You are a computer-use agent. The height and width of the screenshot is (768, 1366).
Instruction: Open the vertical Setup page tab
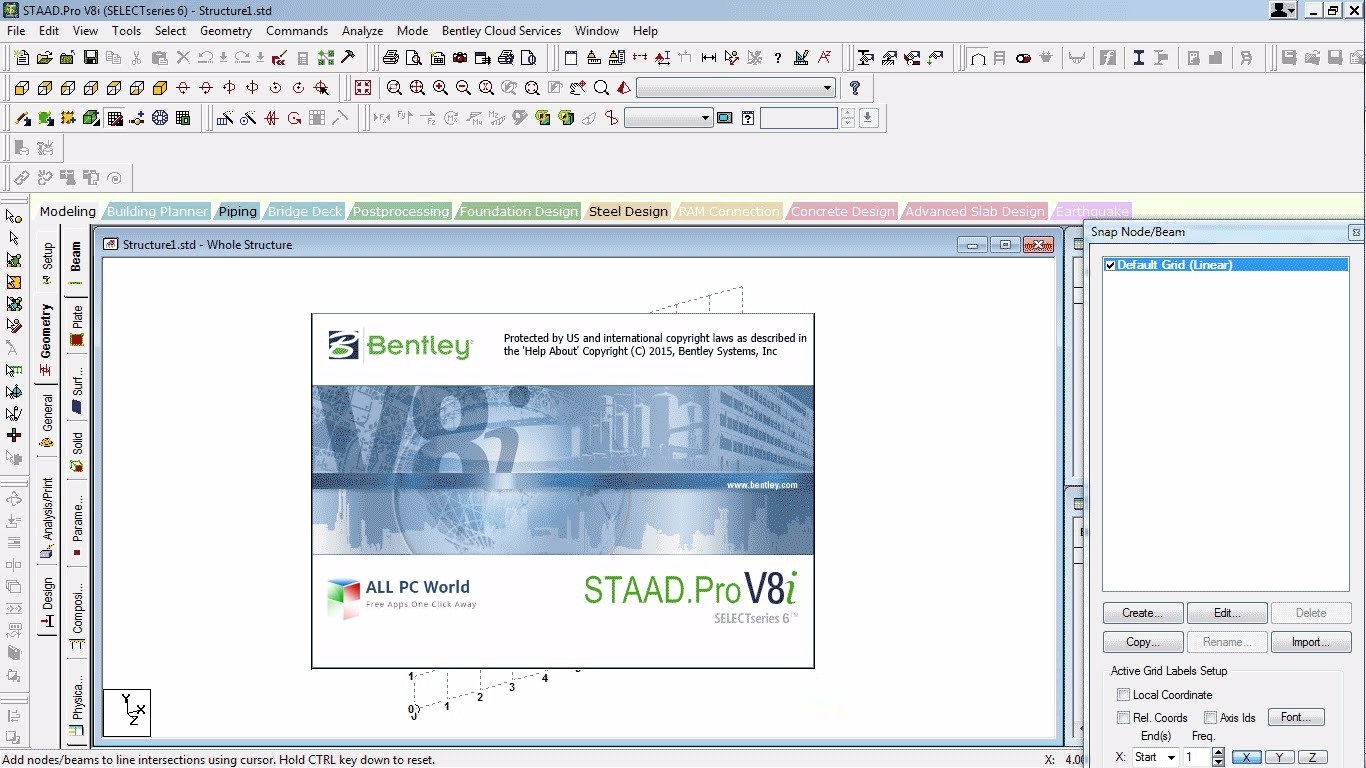coord(47,263)
